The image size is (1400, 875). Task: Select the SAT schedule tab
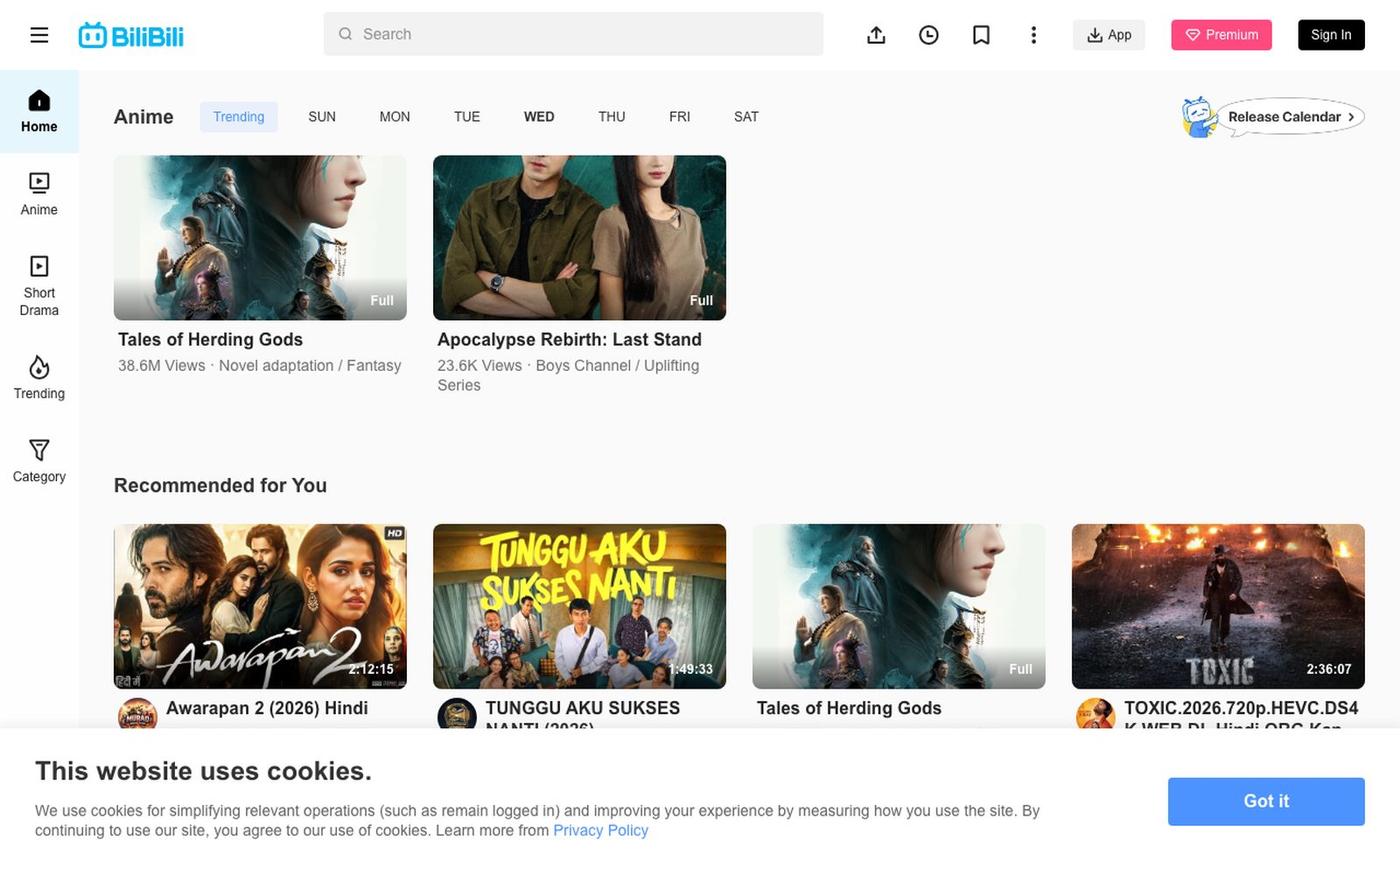746,117
